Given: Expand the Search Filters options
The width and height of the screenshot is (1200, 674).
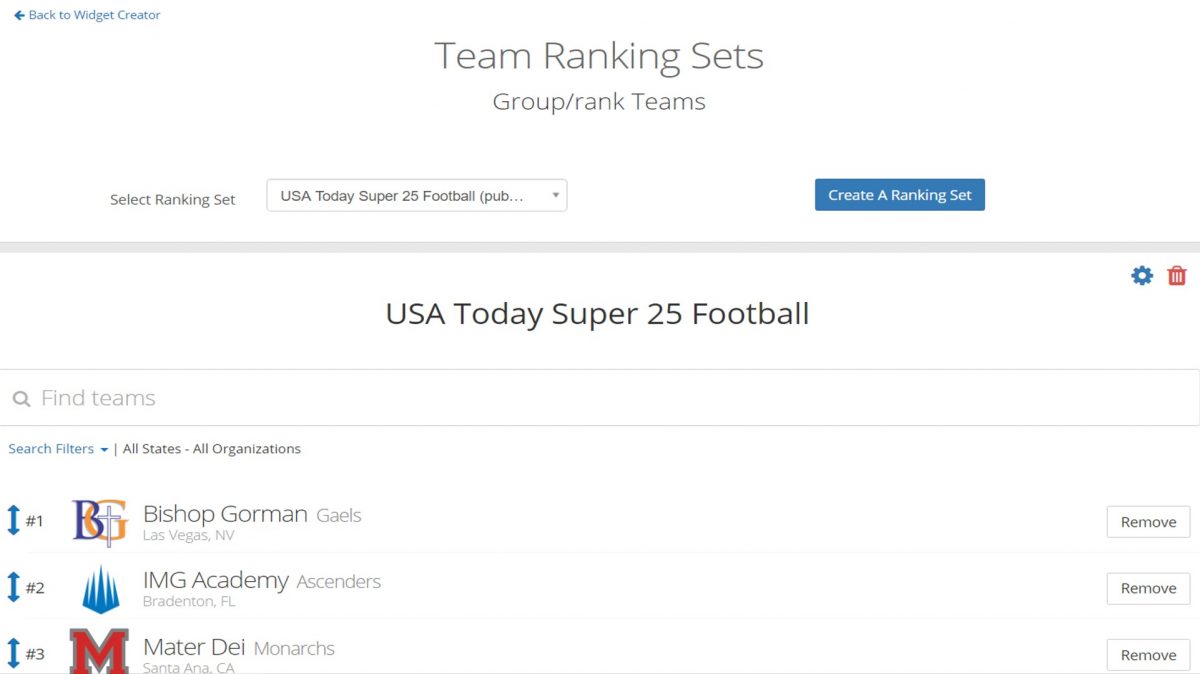Looking at the screenshot, I should click(50, 448).
